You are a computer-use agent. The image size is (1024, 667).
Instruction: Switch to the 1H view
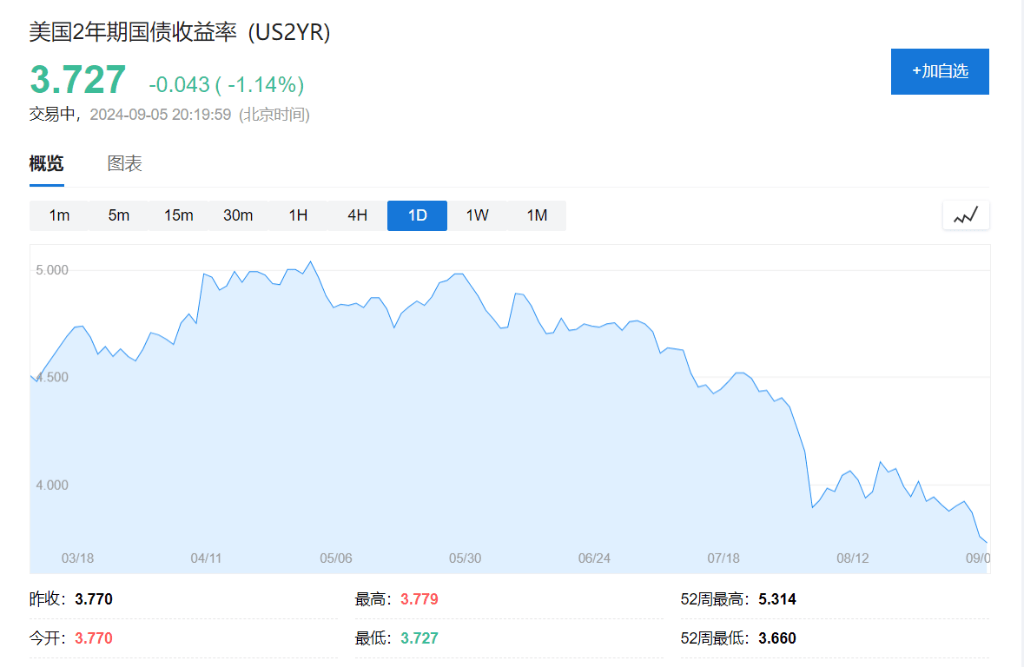[297, 215]
